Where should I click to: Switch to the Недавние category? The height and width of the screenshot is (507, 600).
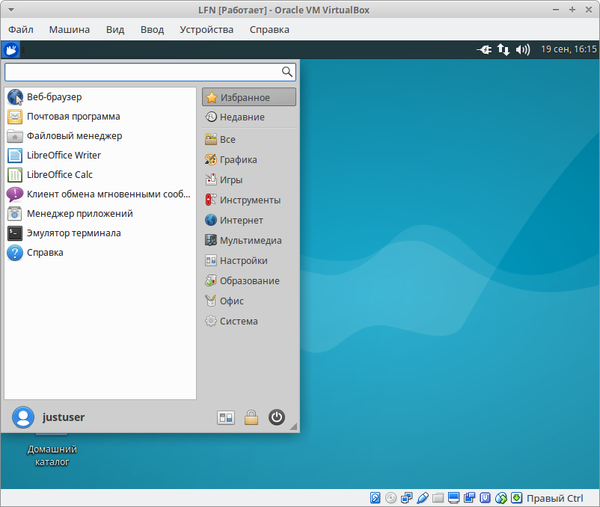[x=242, y=117]
